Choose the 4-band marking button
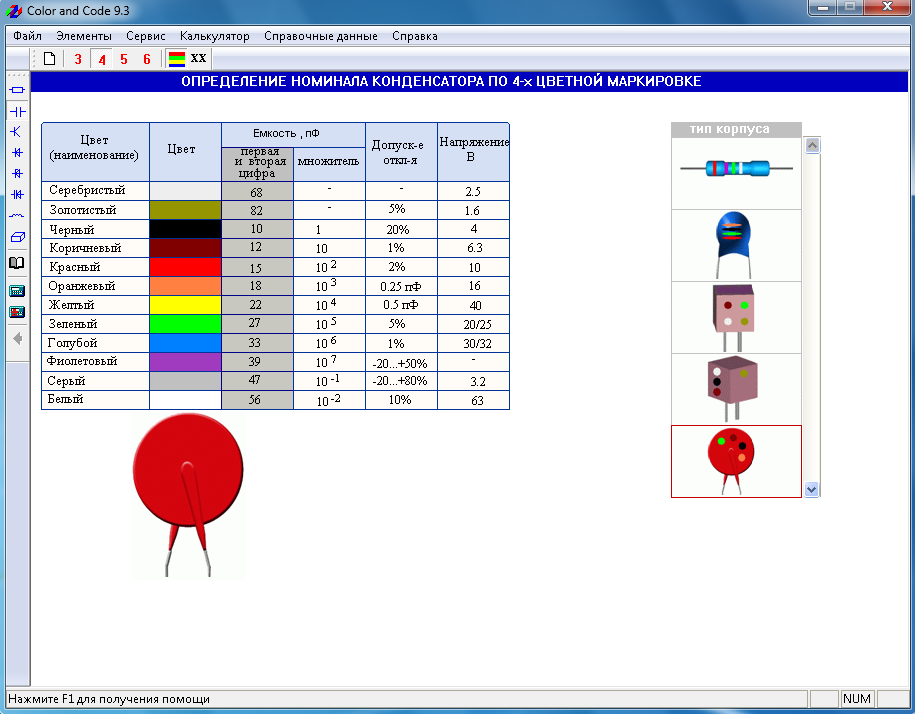Screen dimensions: 915x714 click(x=102, y=59)
